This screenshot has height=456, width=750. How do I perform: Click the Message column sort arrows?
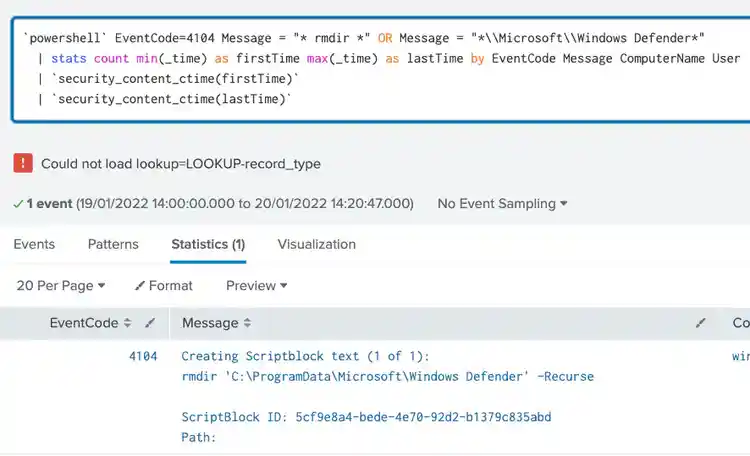pos(247,323)
